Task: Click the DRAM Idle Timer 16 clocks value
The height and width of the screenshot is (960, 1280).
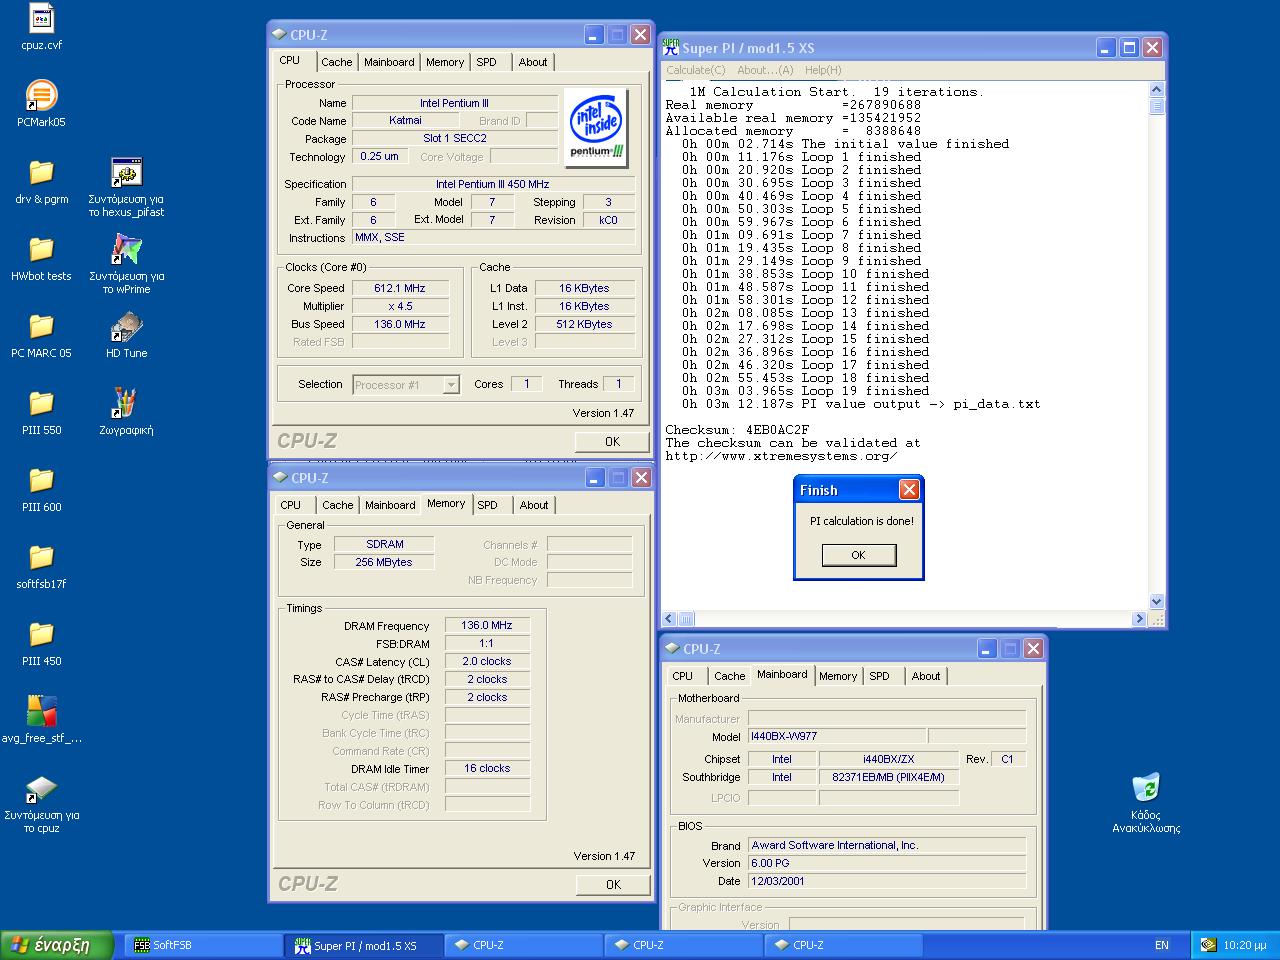Action: pyautogui.click(x=487, y=769)
